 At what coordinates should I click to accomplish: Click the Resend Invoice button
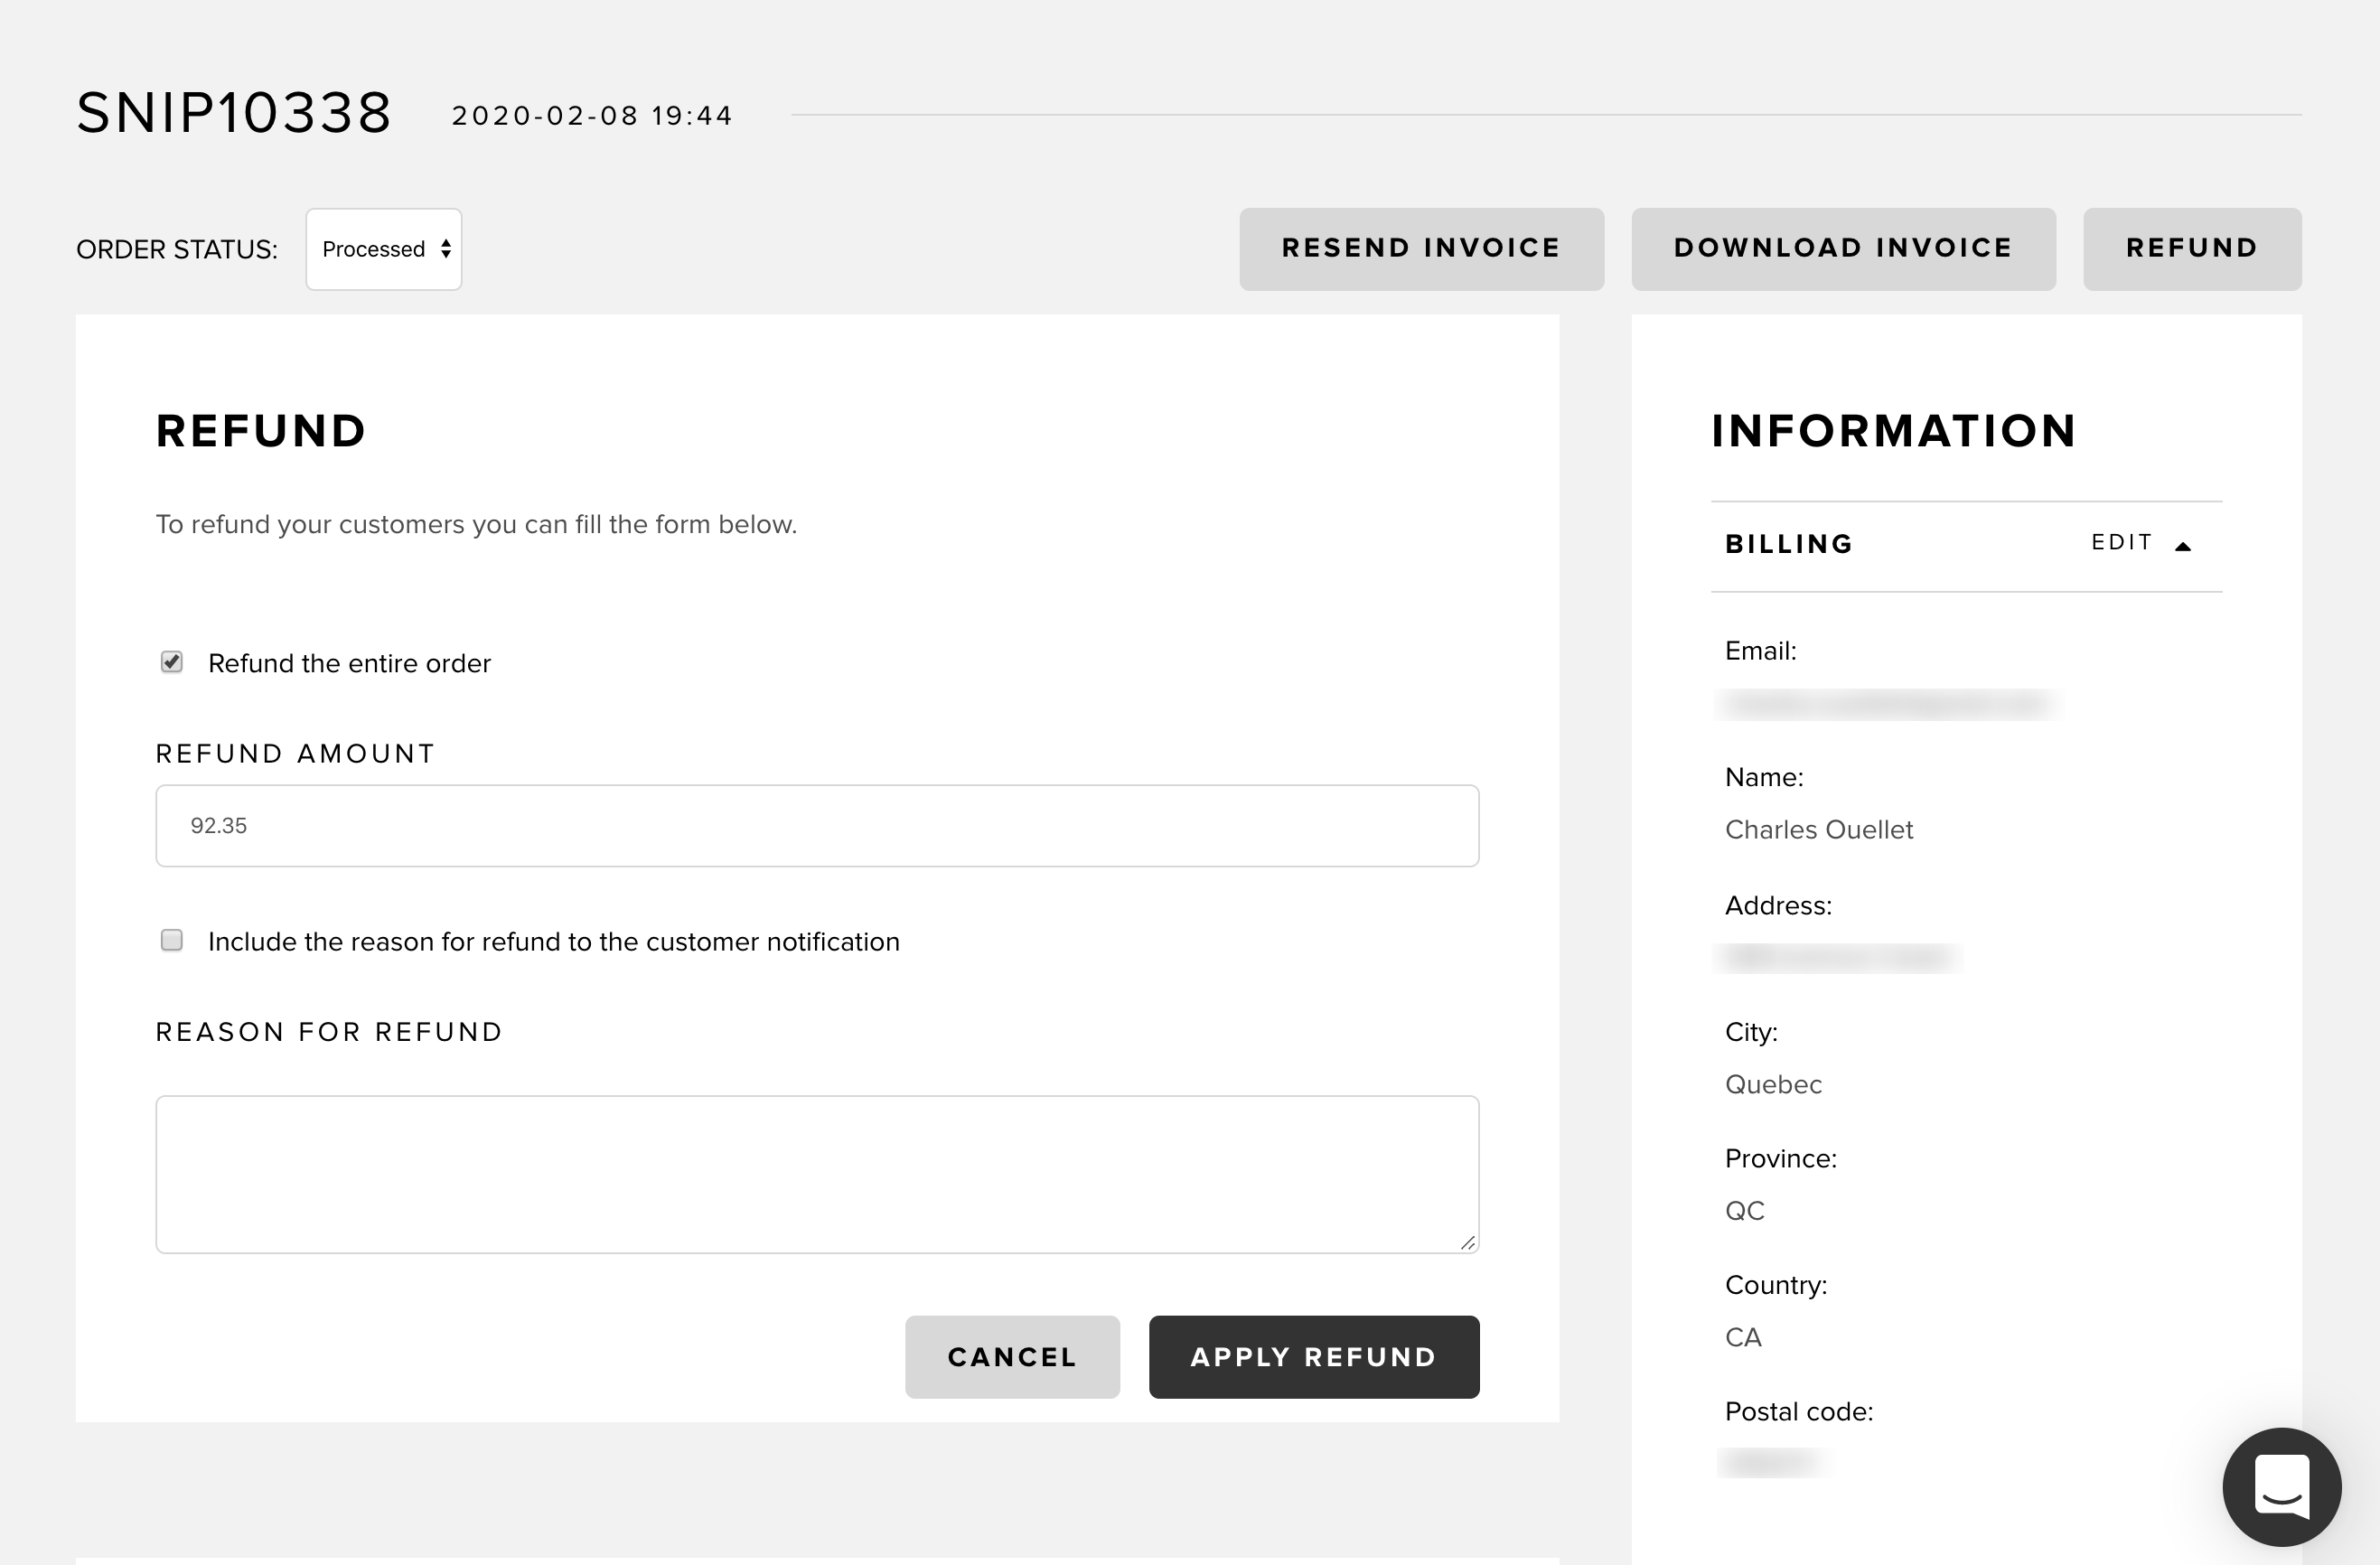click(x=1421, y=249)
